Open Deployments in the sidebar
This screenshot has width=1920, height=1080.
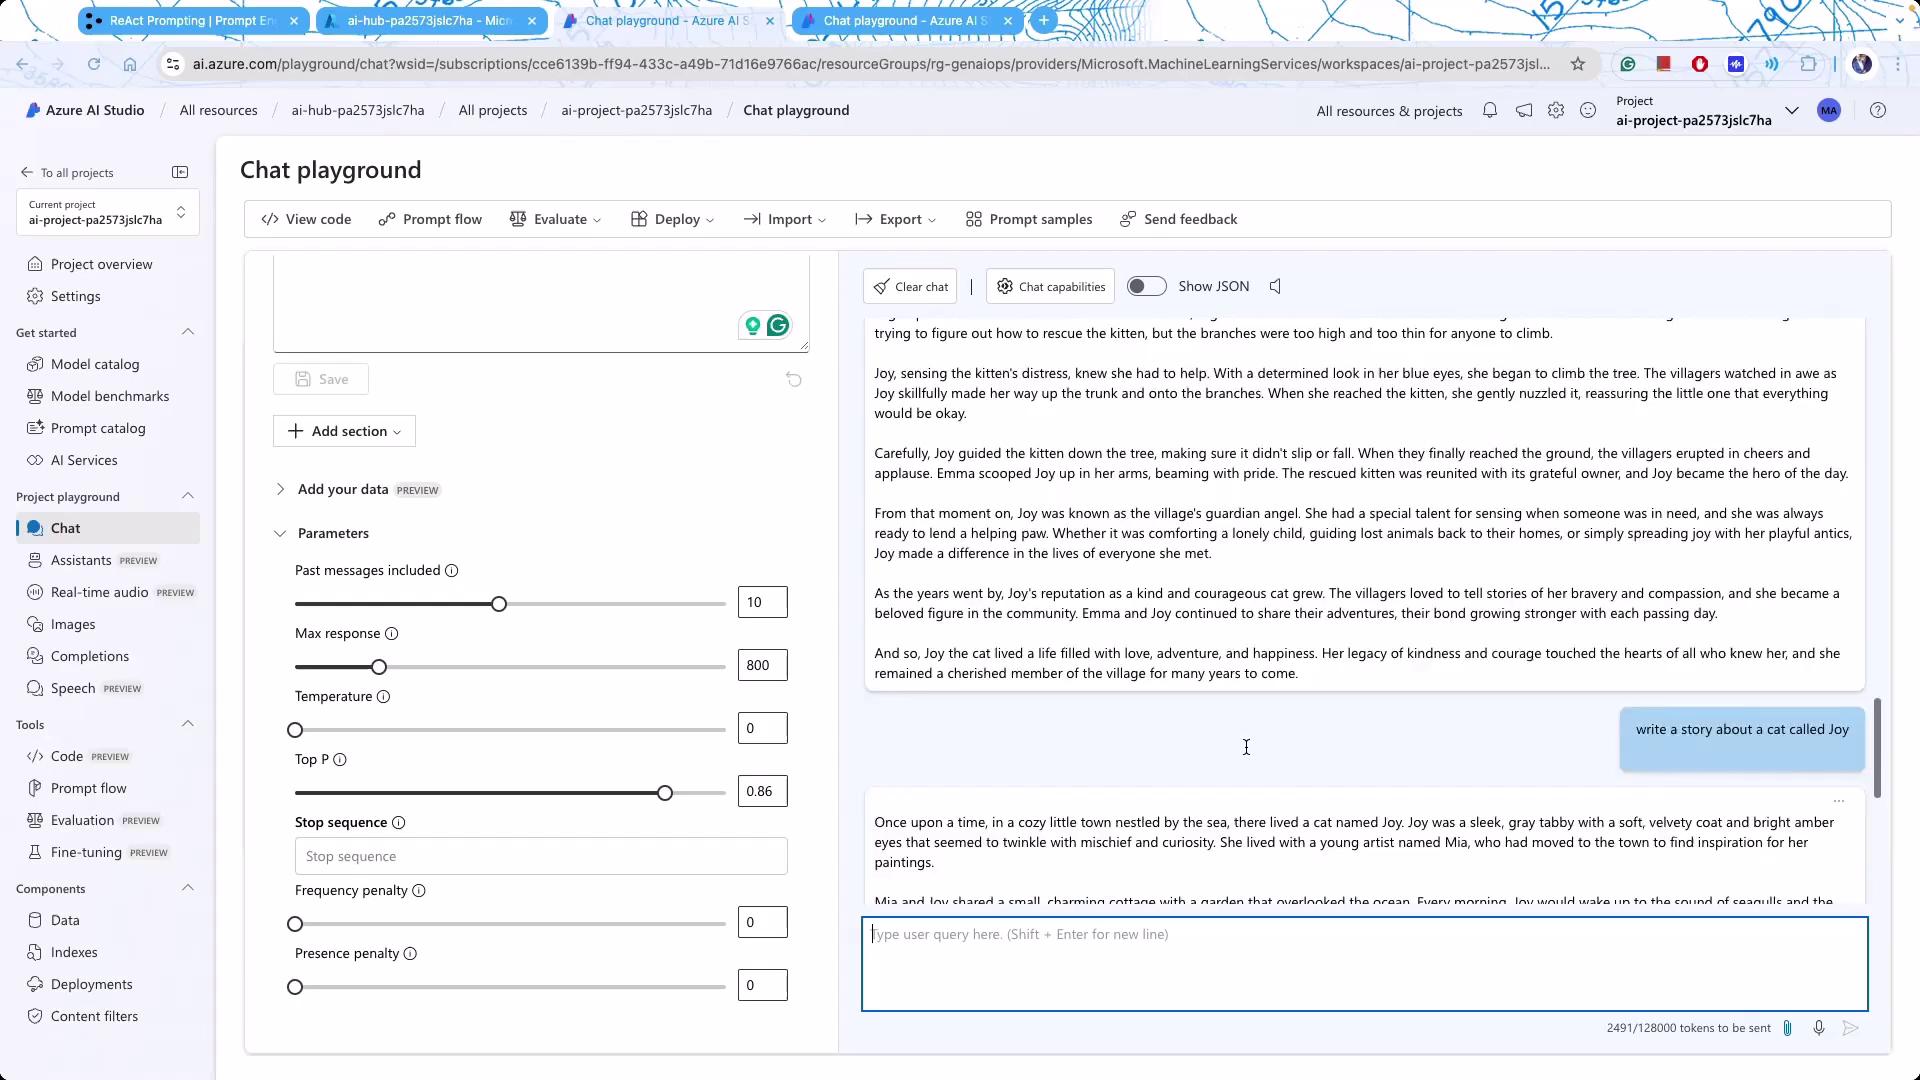[x=91, y=984]
